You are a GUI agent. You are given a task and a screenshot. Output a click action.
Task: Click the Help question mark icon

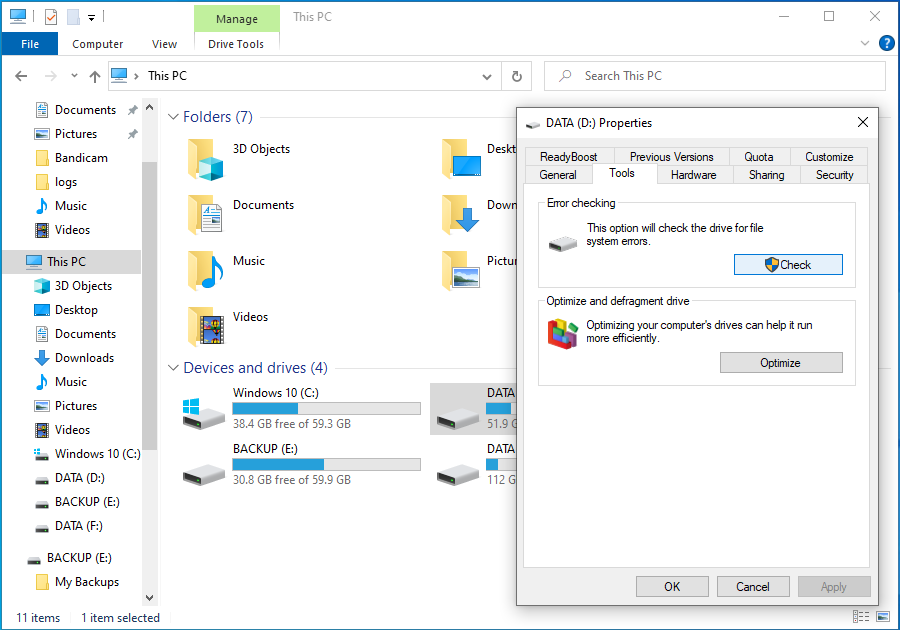[886, 43]
